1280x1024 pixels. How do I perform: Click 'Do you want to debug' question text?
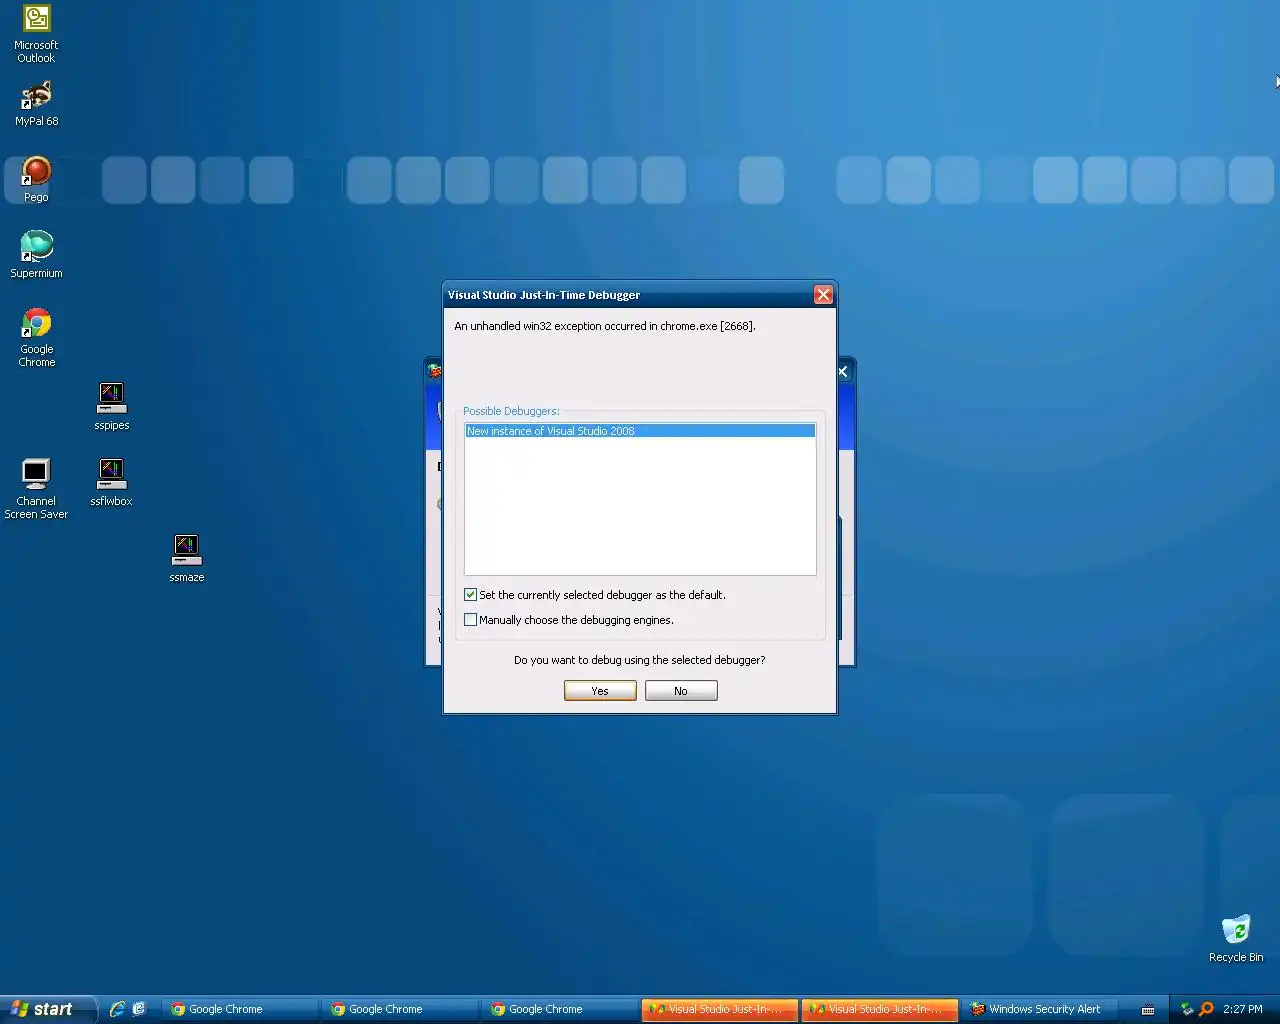[640, 660]
